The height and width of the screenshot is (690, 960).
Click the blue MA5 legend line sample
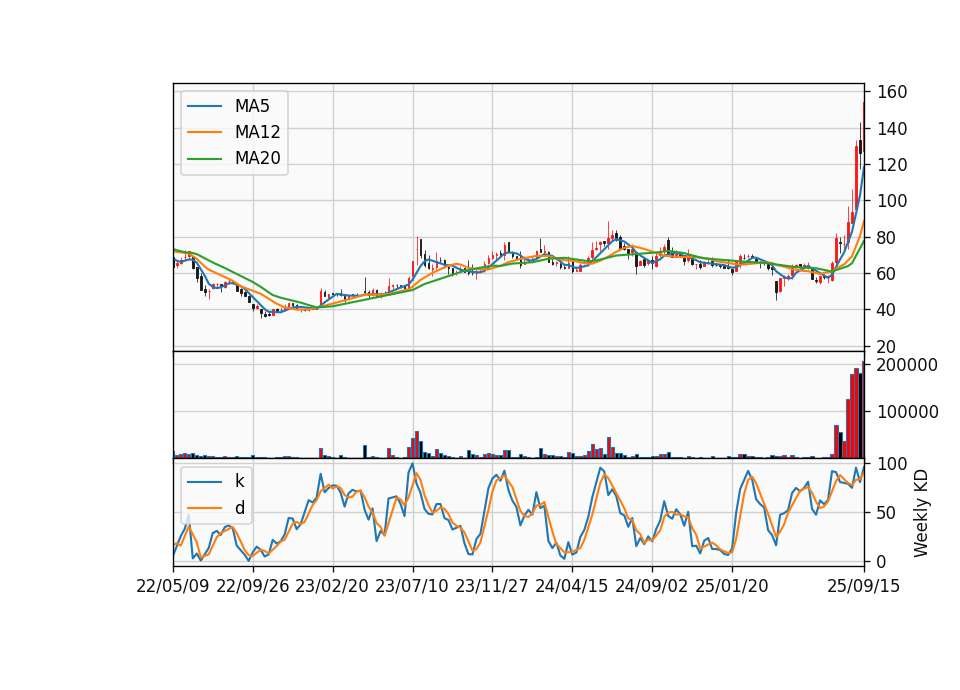click(204, 107)
